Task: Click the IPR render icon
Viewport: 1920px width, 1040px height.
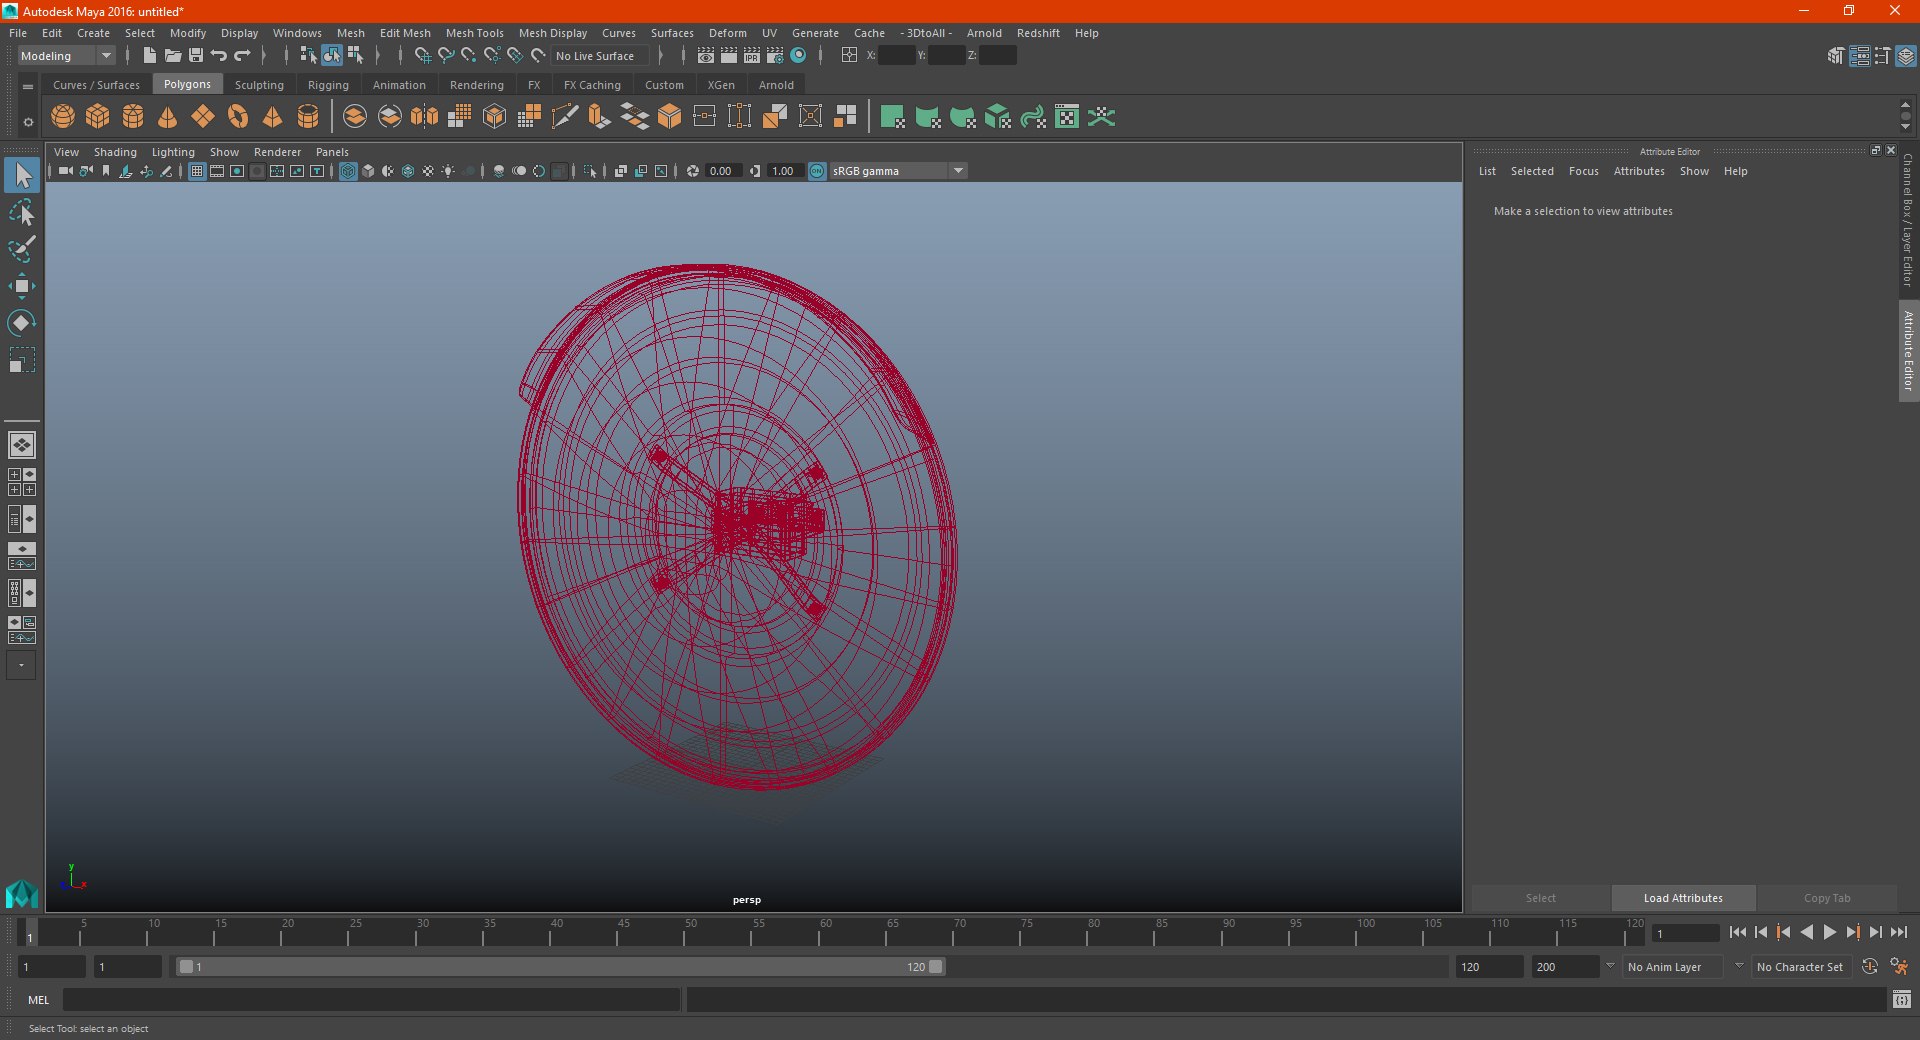Action: (752, 56)
